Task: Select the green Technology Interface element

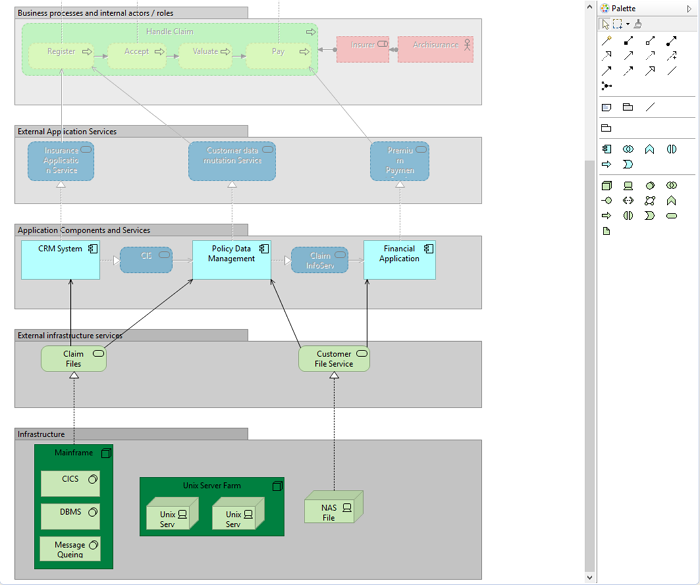Action: tap(606, 201)
